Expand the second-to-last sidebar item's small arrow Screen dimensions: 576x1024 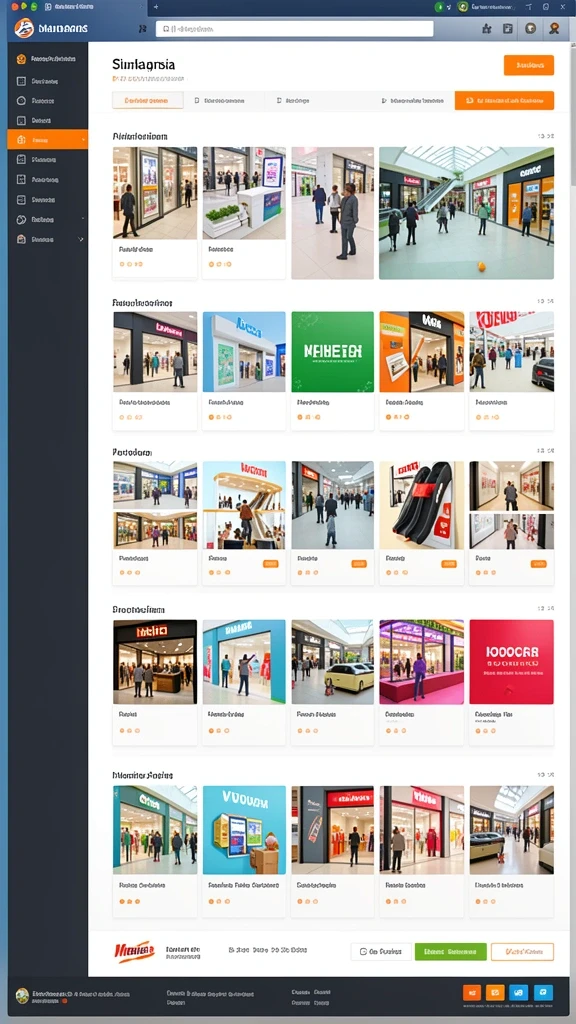83,219
